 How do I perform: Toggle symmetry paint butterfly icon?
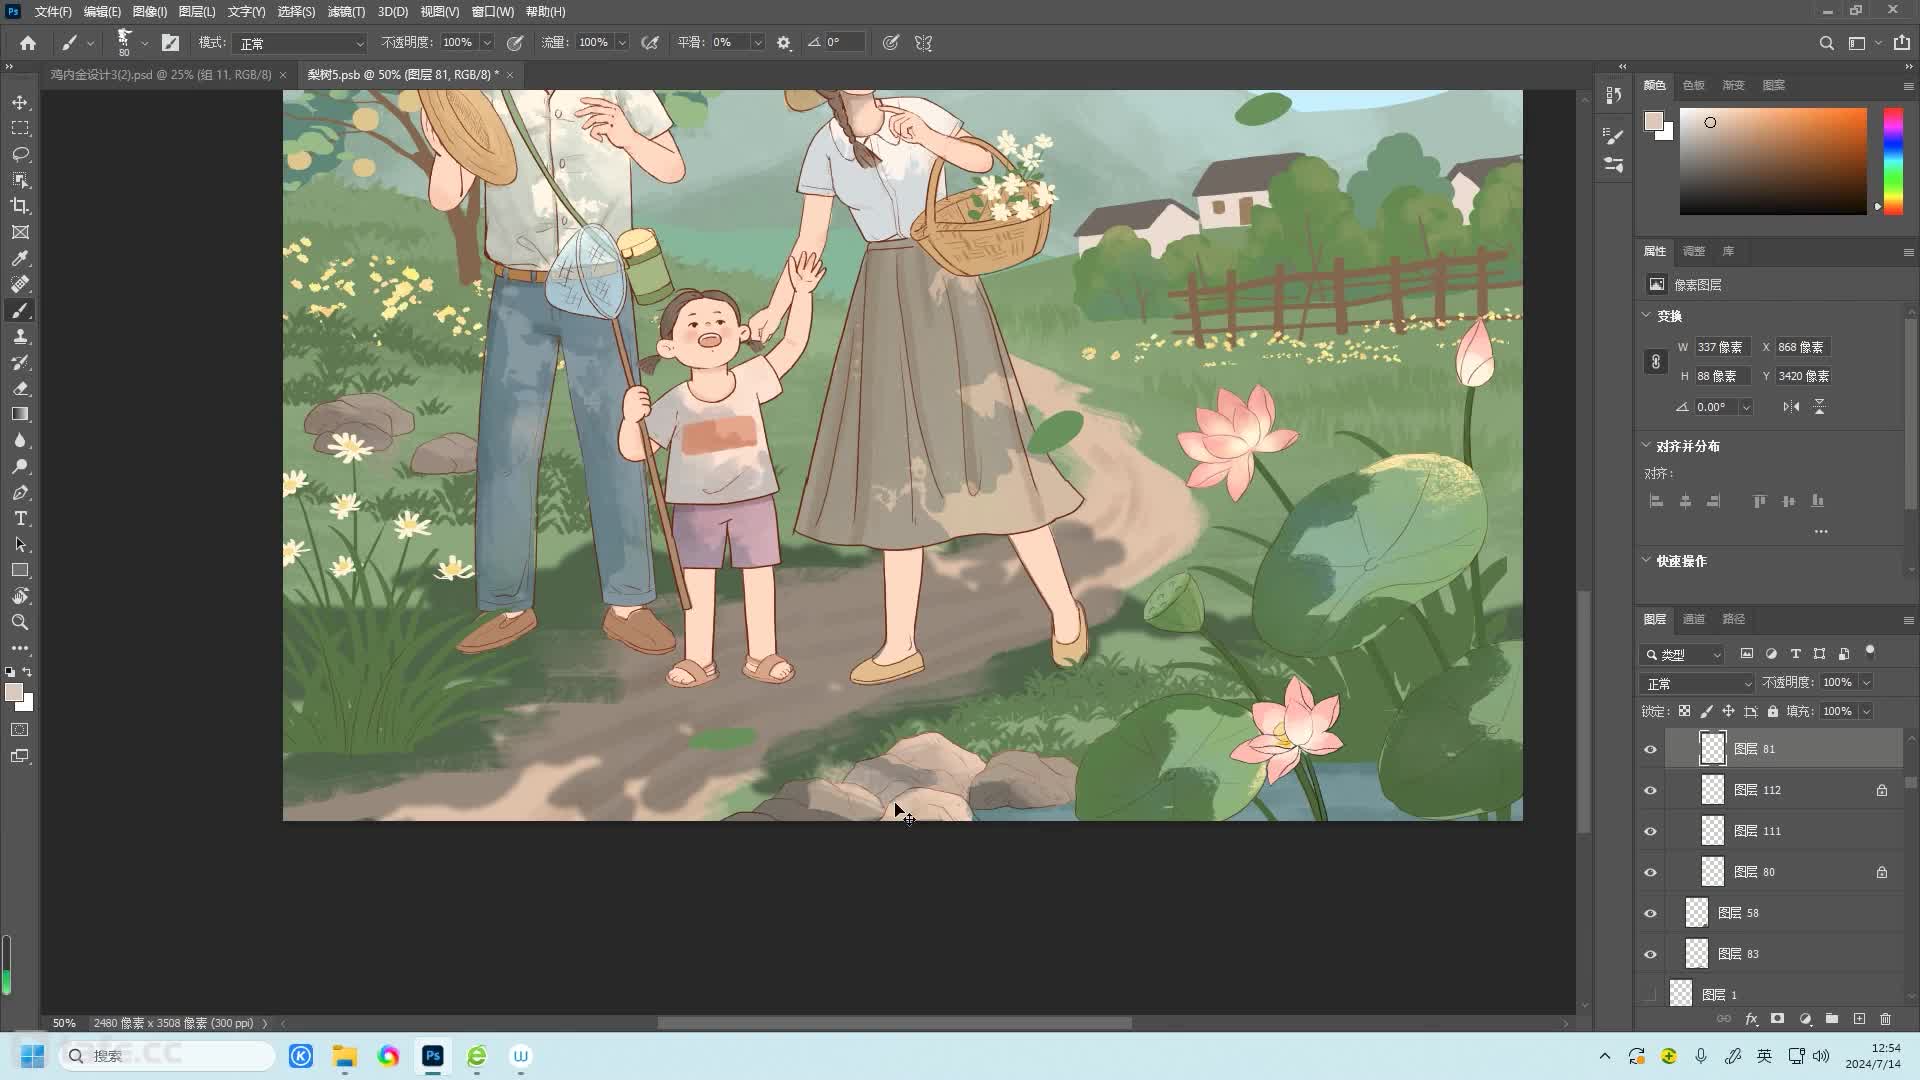coord(923,43)
